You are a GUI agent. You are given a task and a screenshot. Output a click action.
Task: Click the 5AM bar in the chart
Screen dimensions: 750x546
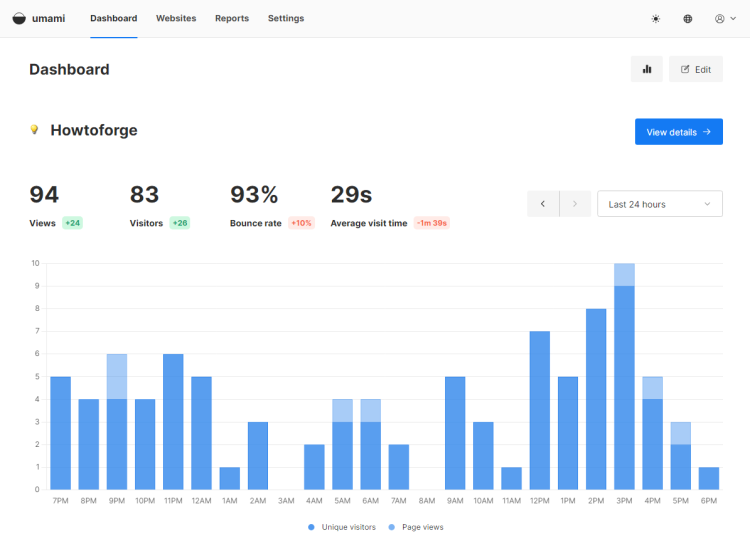[342, 444]
